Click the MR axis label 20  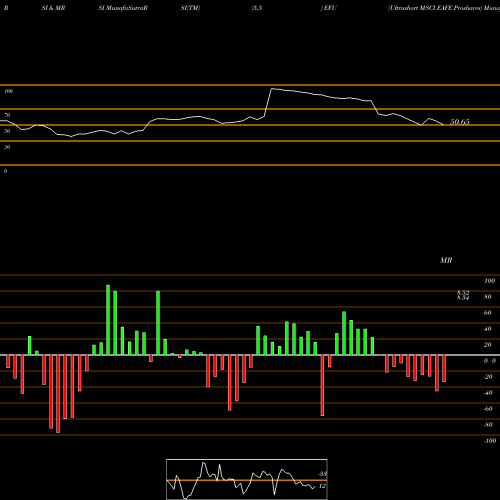click(x=488, y=345)
